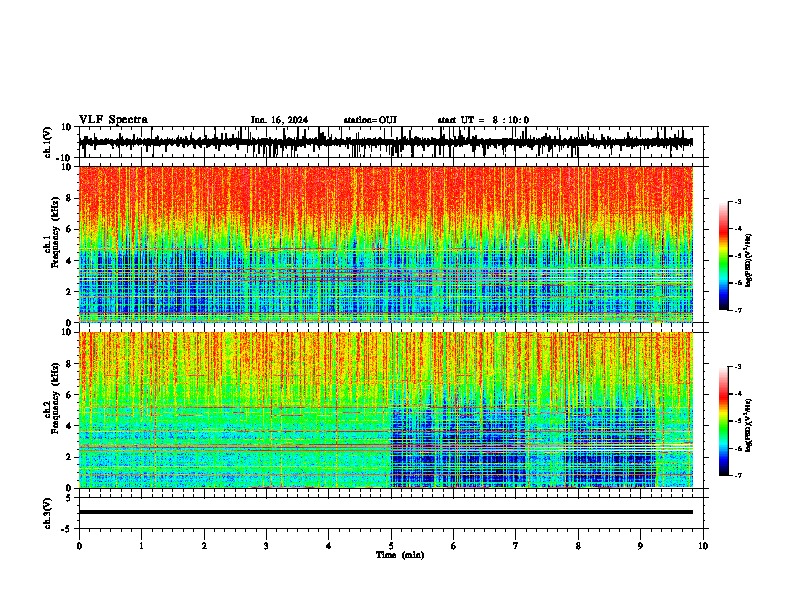Click the ch.1 "Frequency (kHz)" axis label
Viewport: 792px width, 612px height.
(55, 232)
